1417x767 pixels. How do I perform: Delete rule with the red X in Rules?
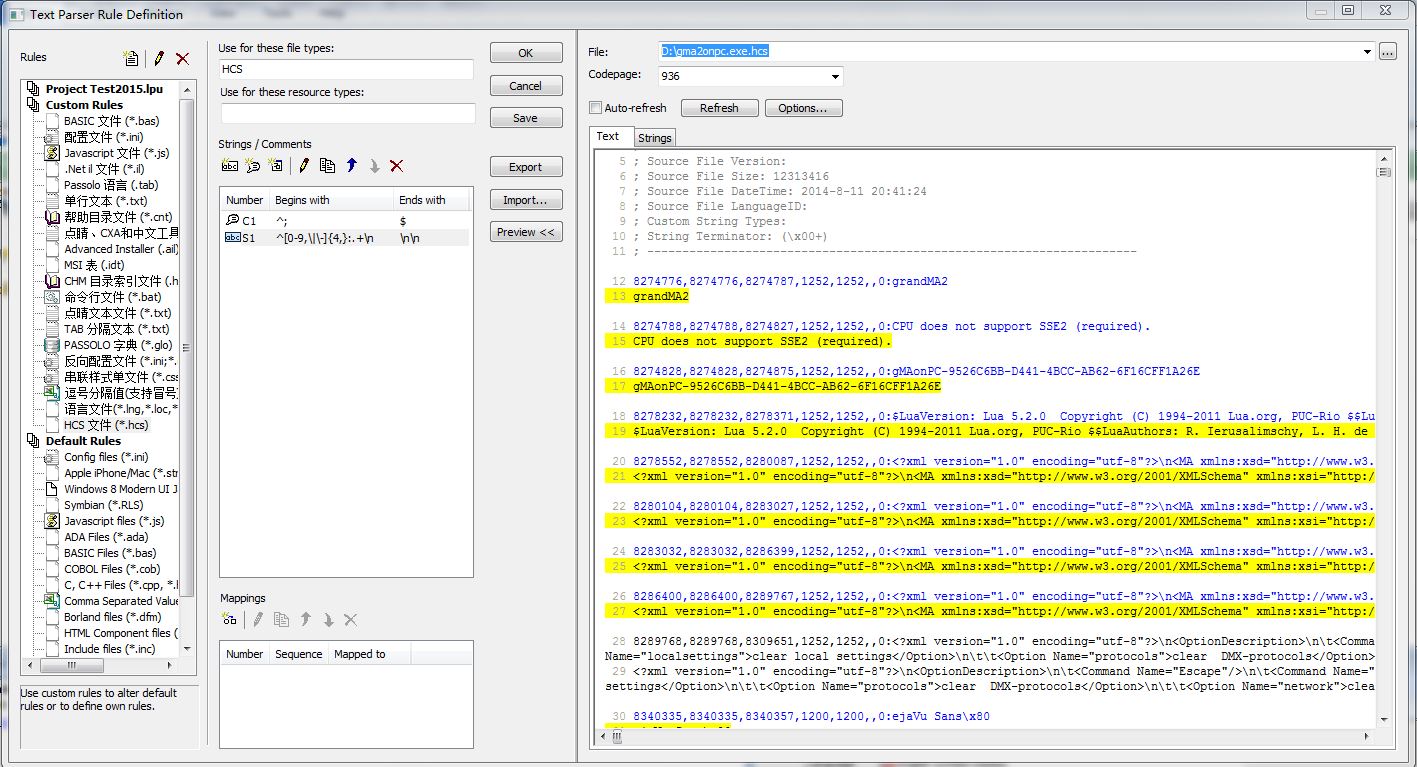pos(182,59)
